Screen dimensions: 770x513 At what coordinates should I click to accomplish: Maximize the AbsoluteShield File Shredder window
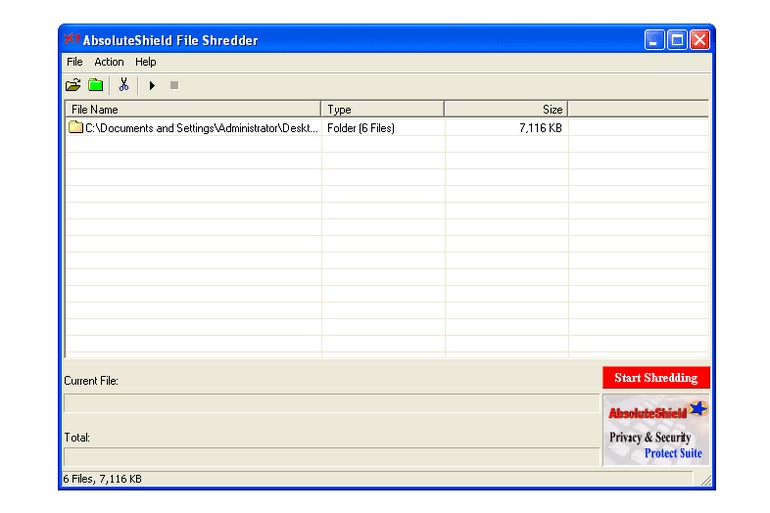[677, 40]
